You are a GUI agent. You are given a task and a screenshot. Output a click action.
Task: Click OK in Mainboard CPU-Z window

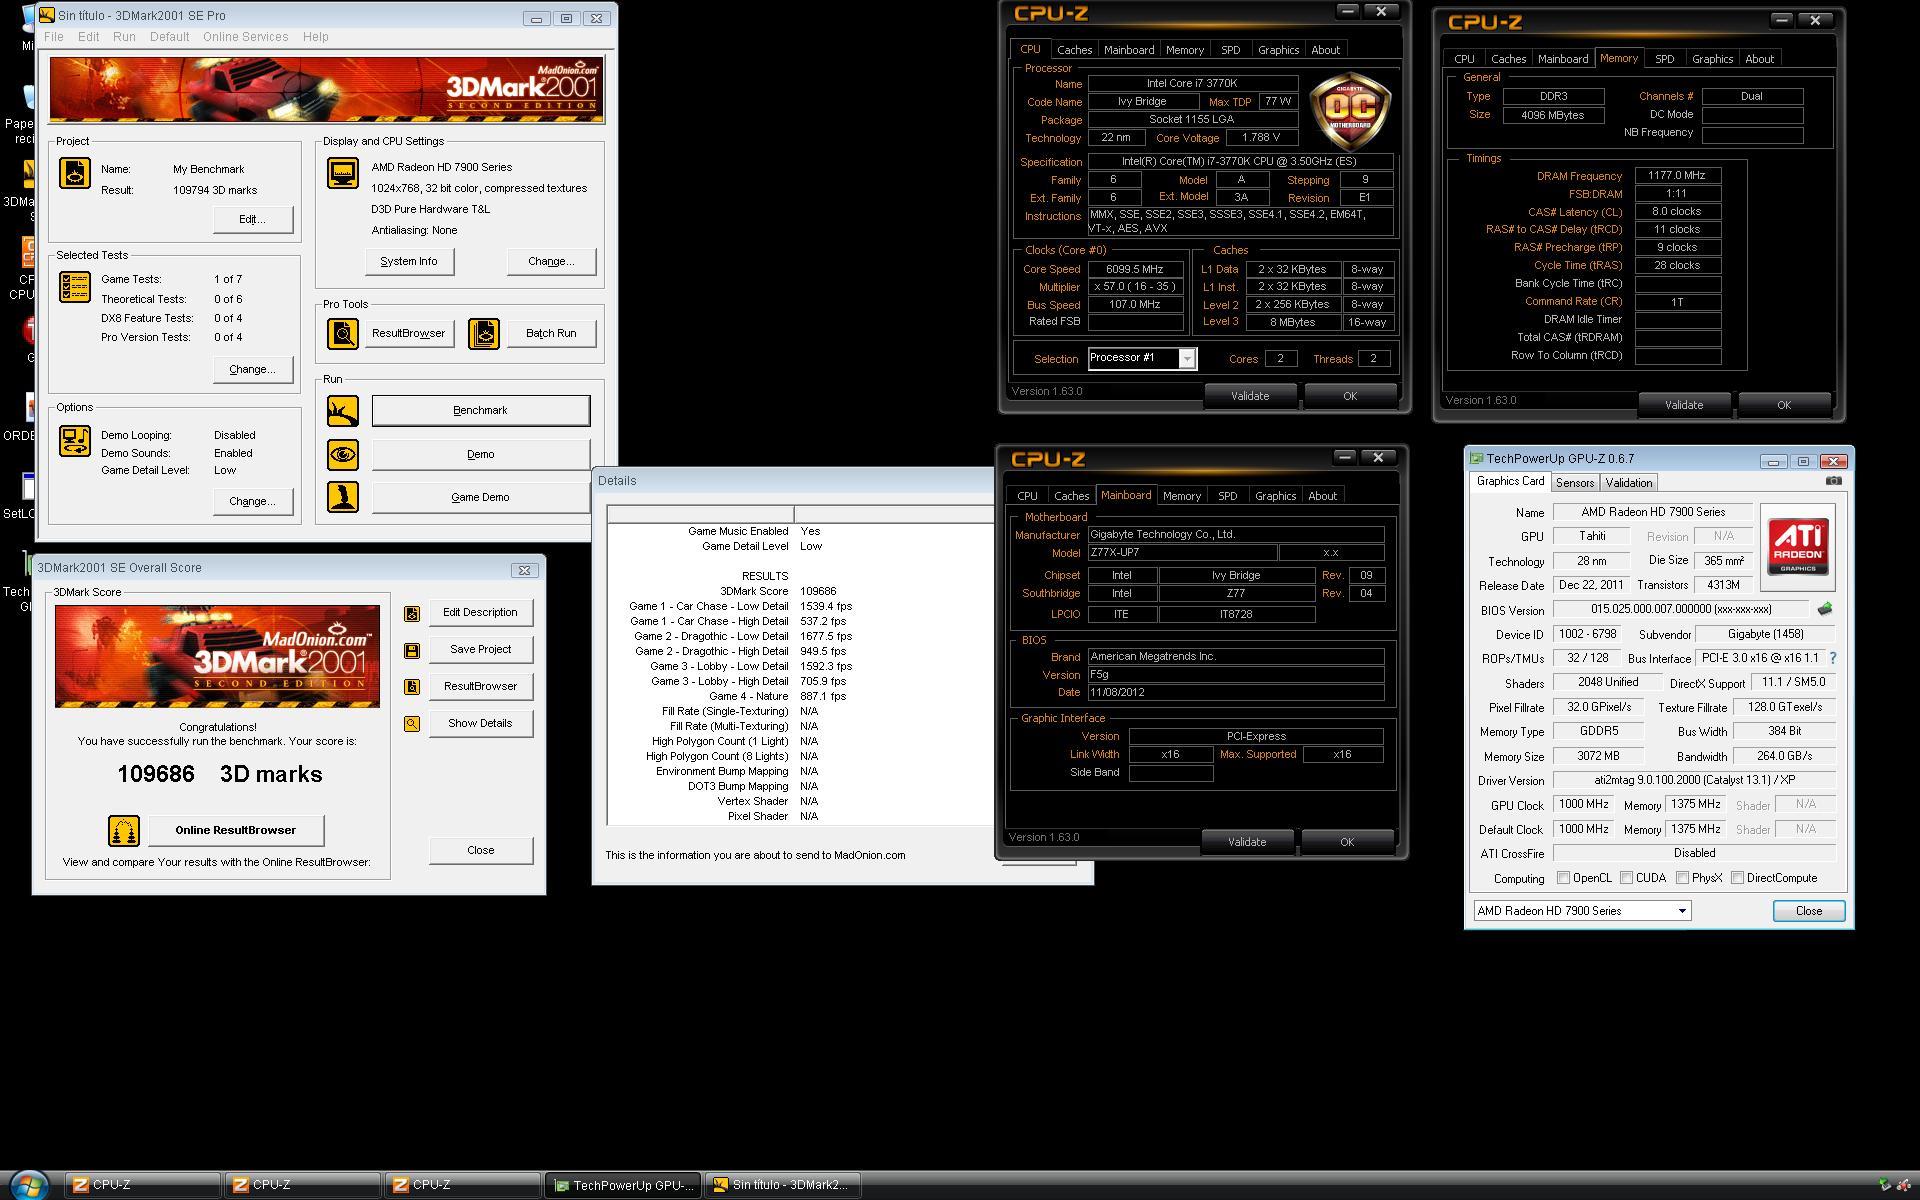coord(1347,842)
